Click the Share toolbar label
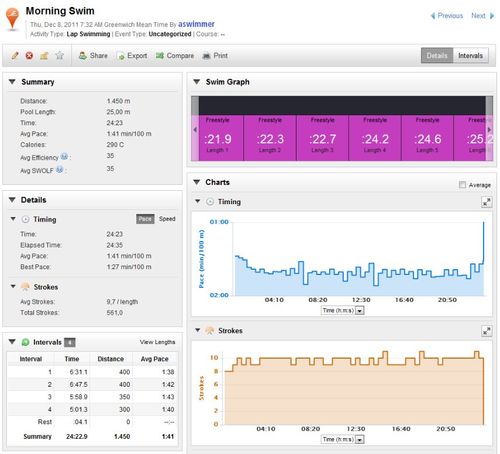The width and height of the screenshot is (500, 454). click(99, 56)
